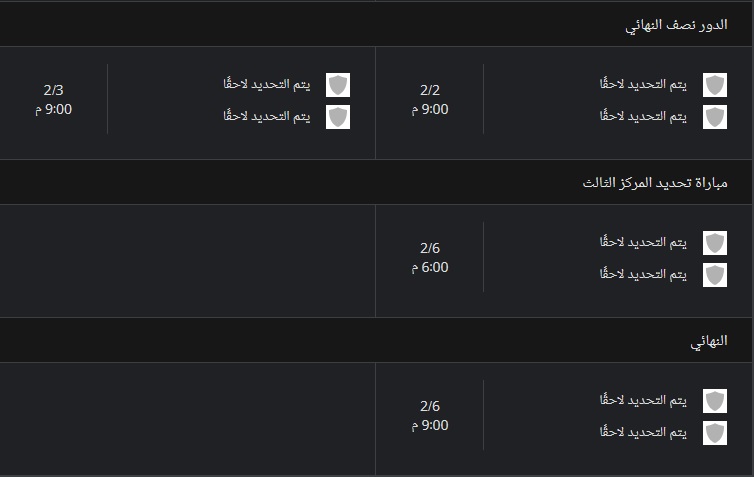The image size is (754, 477).
Task: Click second team shield in 2/2 semi-final
Action: 715,117
